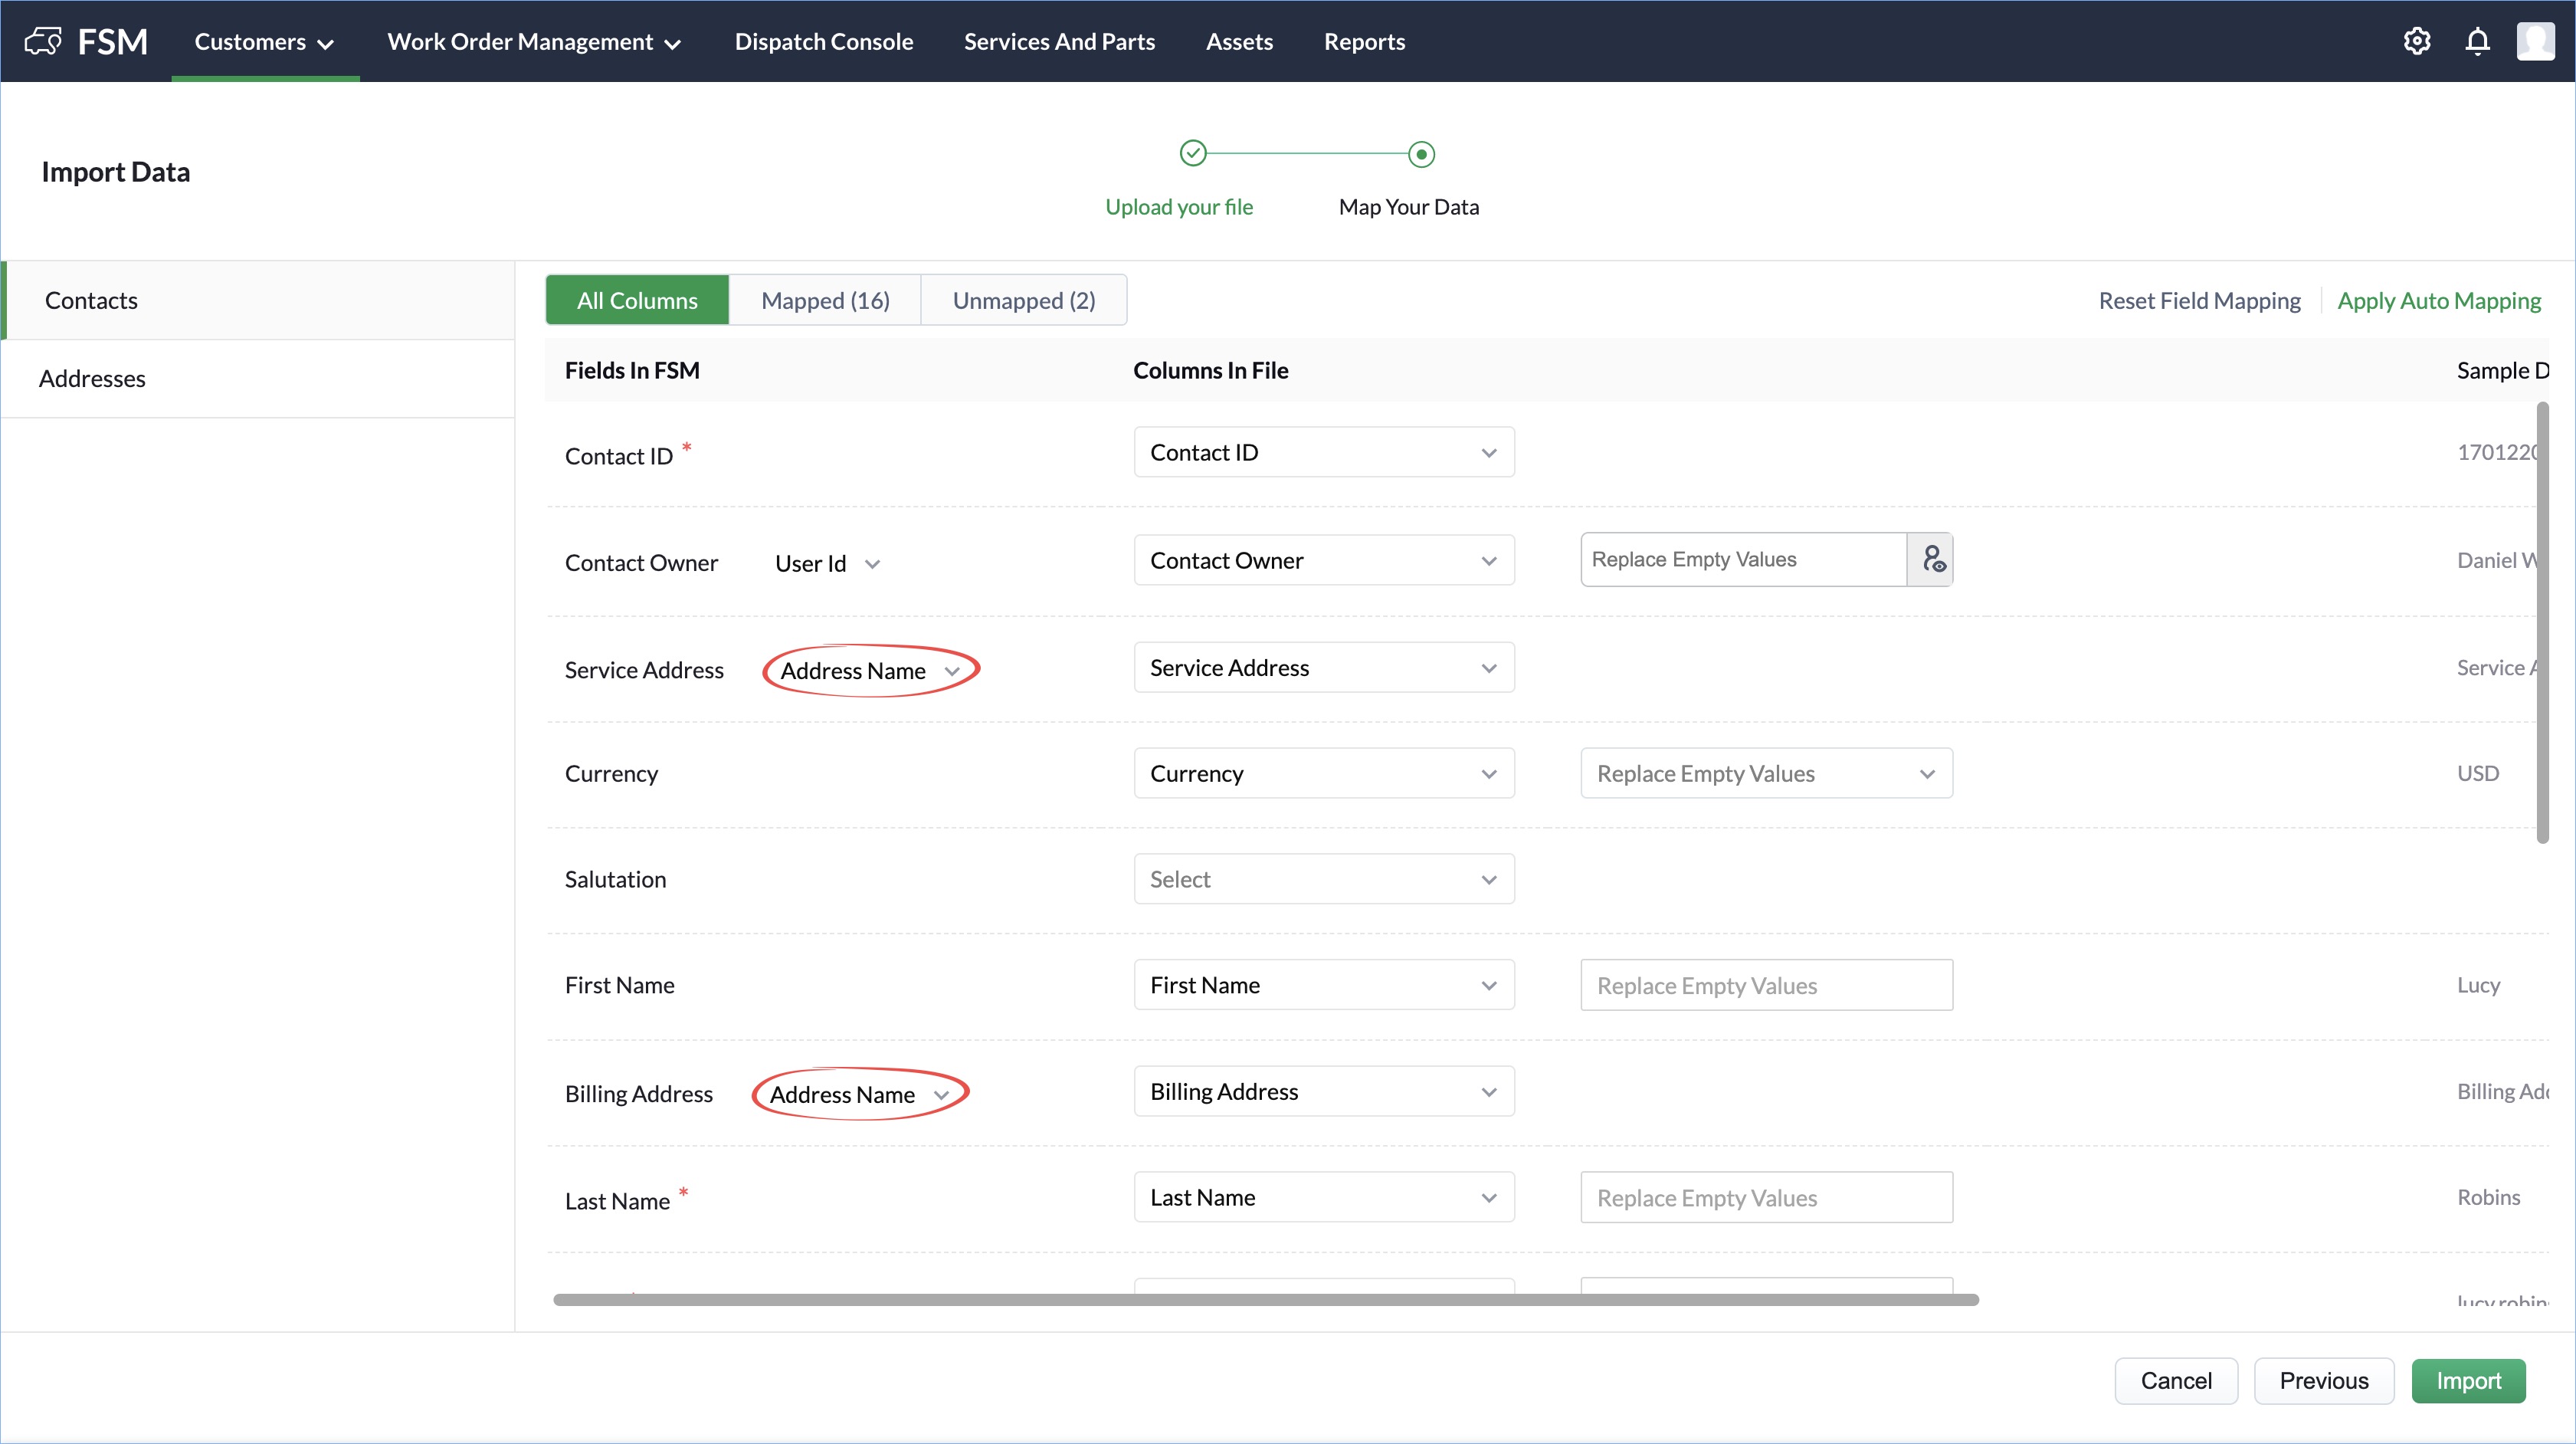Click the FSM logo icon
This screenshot has width=2576, height=1444.
(43, 41)
